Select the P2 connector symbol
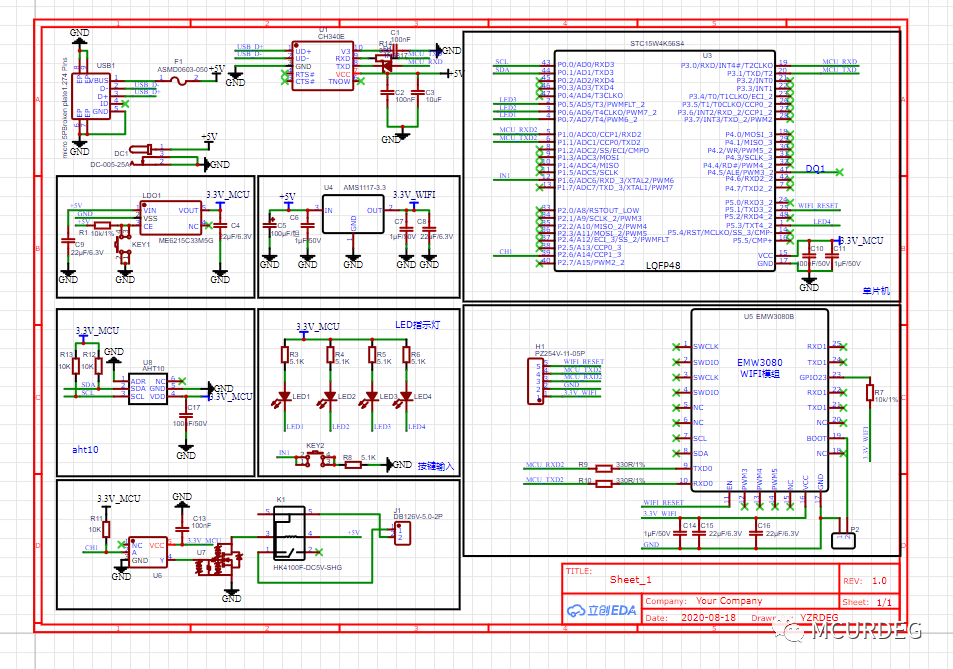Screen dimensions: 953x669 point(843,540)
